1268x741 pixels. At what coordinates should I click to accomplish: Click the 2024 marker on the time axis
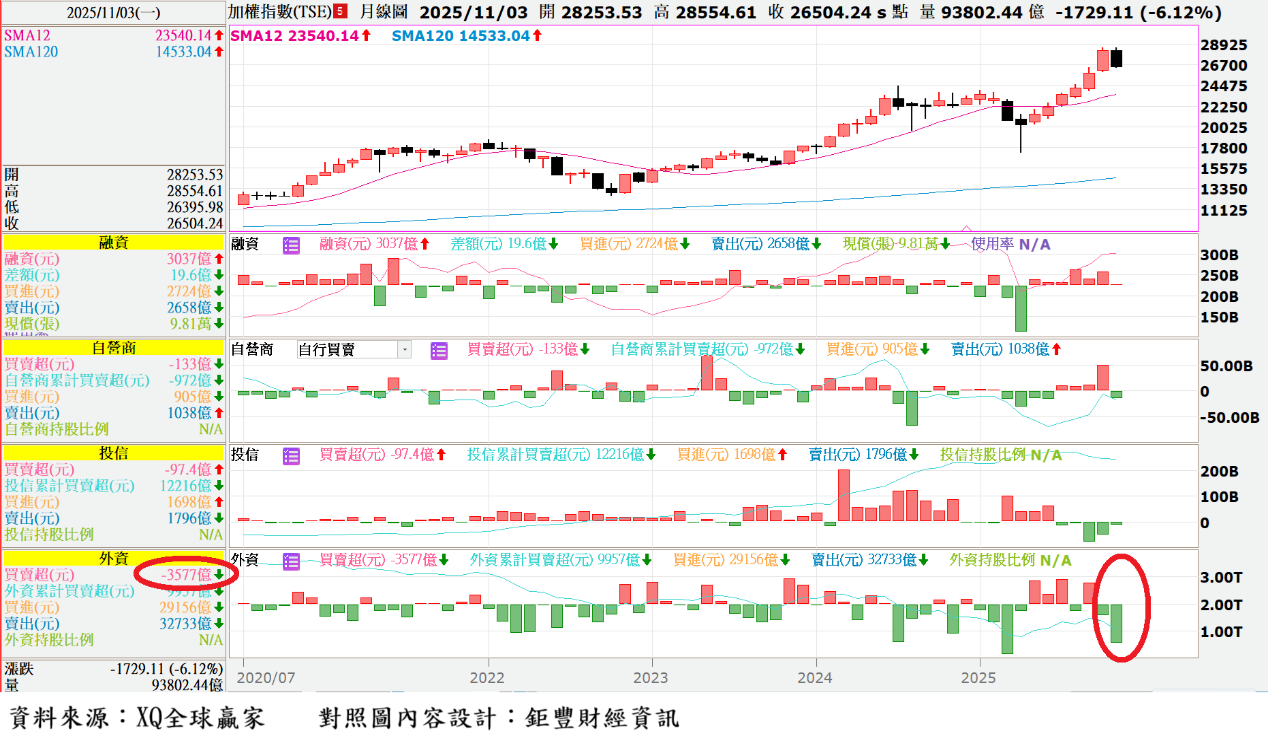tap(816, 676)
